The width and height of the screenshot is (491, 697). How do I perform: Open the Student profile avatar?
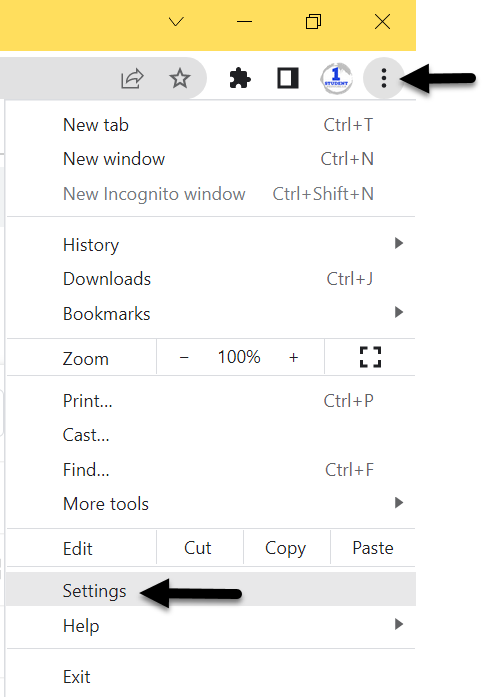click(x=336, y=78)
